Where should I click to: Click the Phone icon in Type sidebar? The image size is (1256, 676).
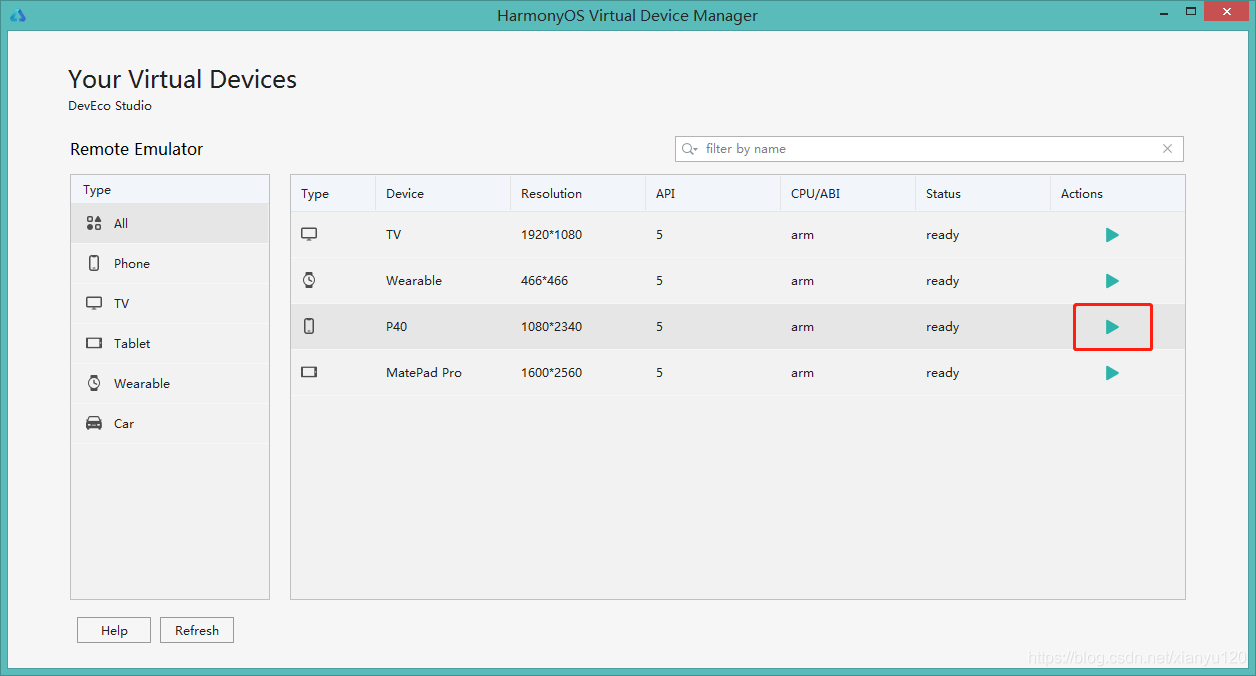pos(94,263)
